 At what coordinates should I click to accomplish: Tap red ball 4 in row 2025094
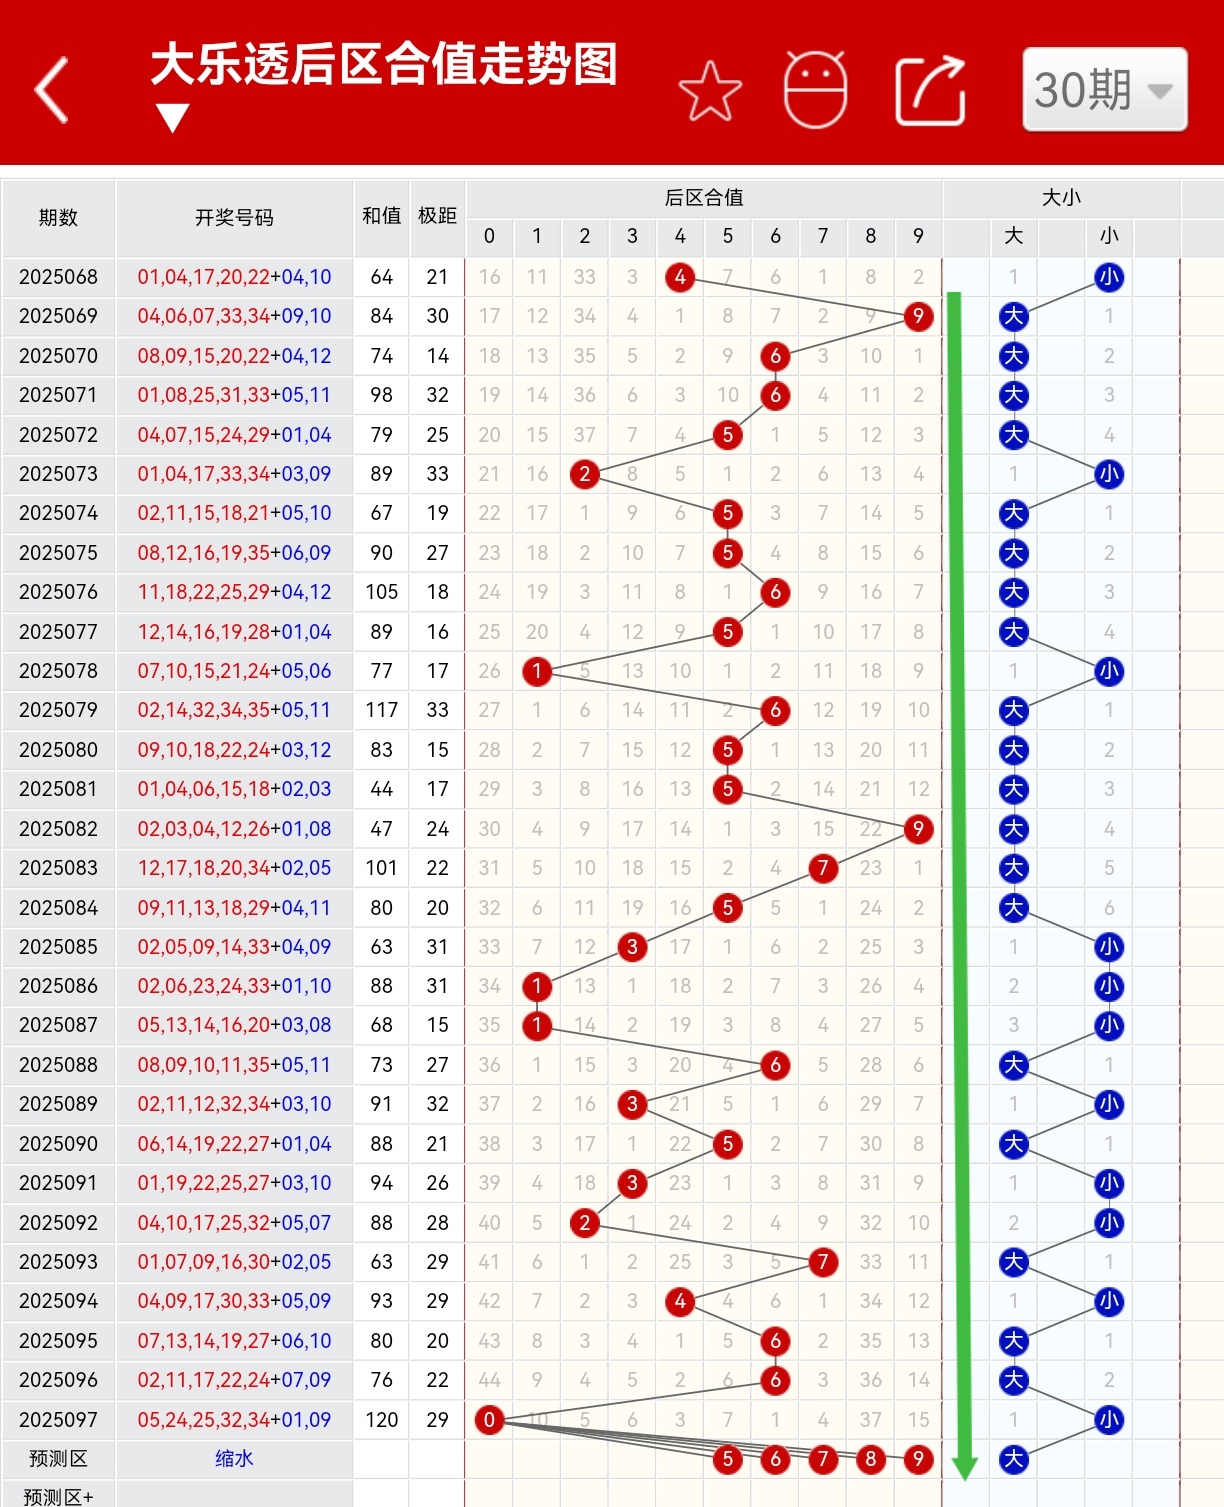click(680, 1301)
